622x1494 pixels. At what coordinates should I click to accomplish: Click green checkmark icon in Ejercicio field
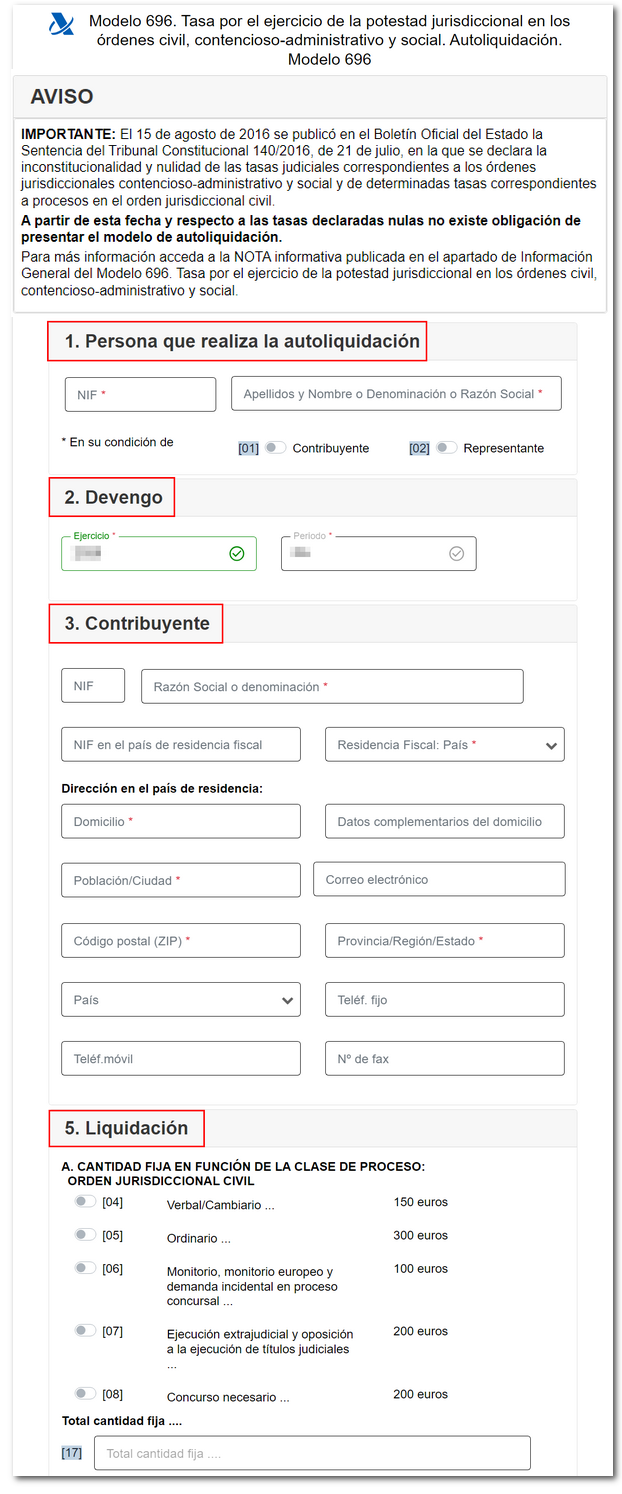[237, 553]
